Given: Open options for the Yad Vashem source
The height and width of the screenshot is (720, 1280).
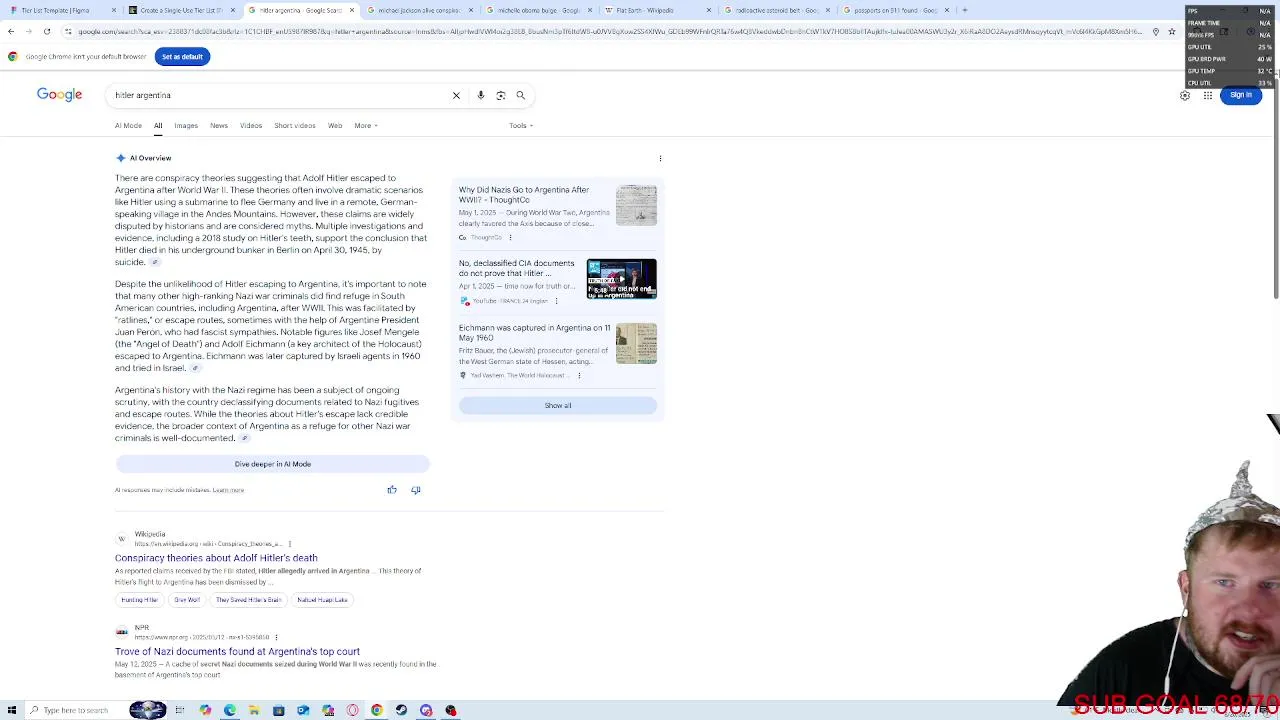Looking at the screenshot, I should (579, 375).
